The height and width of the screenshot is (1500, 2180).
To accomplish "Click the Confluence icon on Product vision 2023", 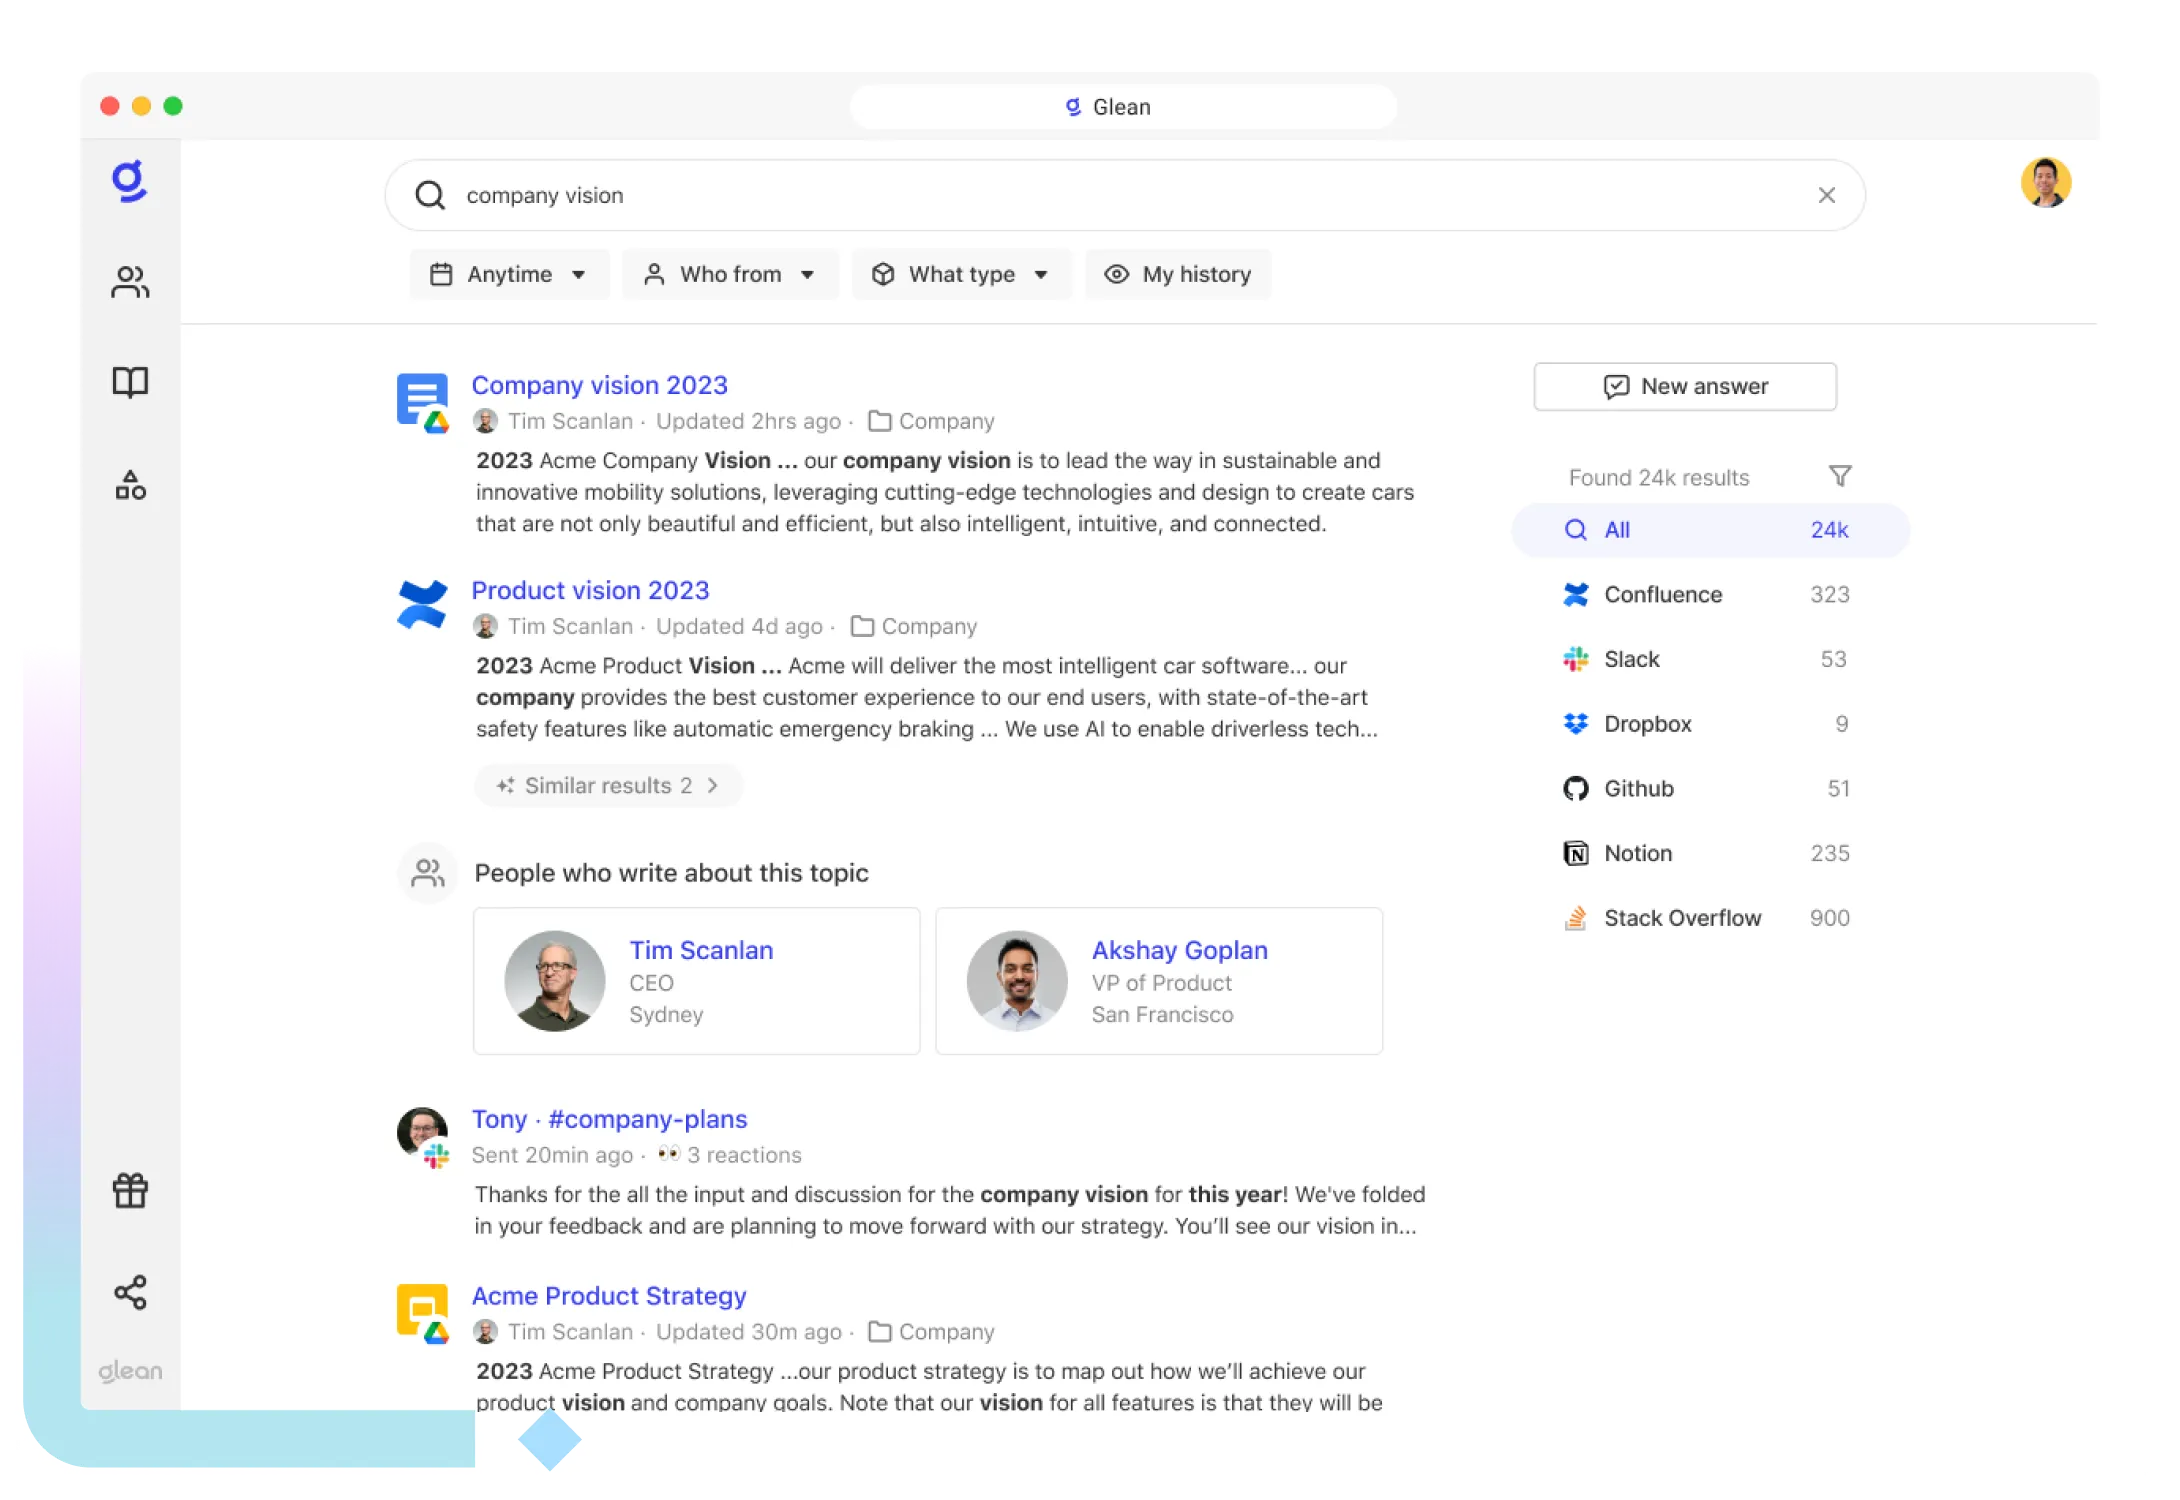I will click(x=421, y=603).
